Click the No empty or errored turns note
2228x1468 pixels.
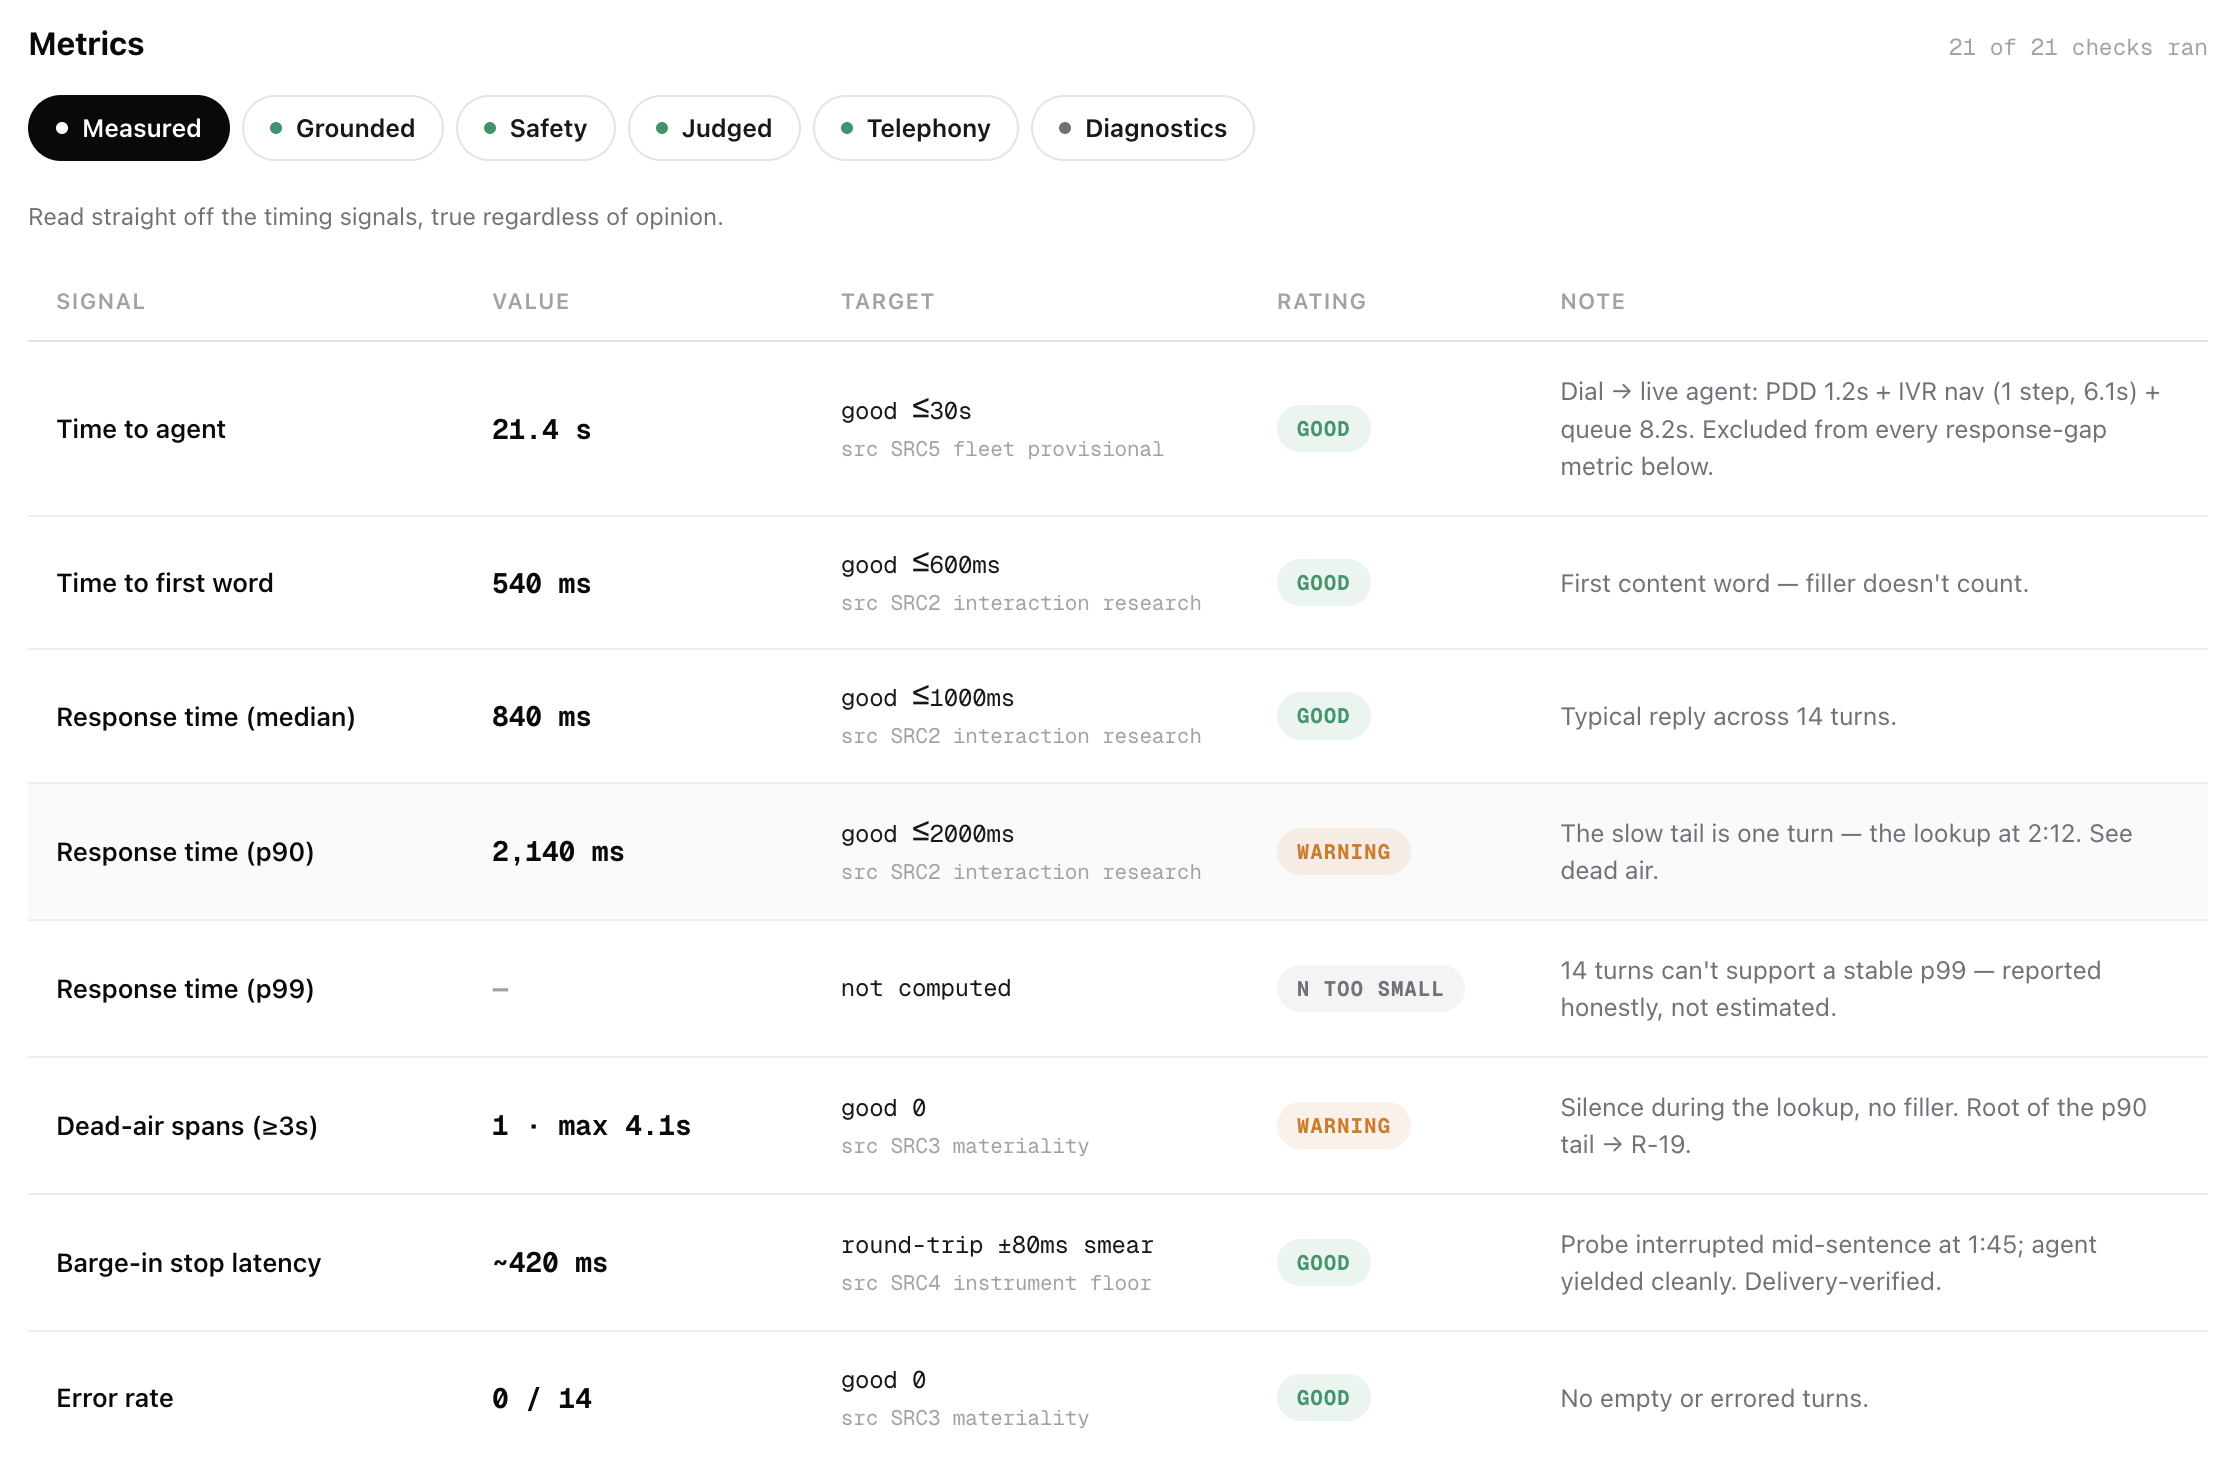tap(1714, 1398)
